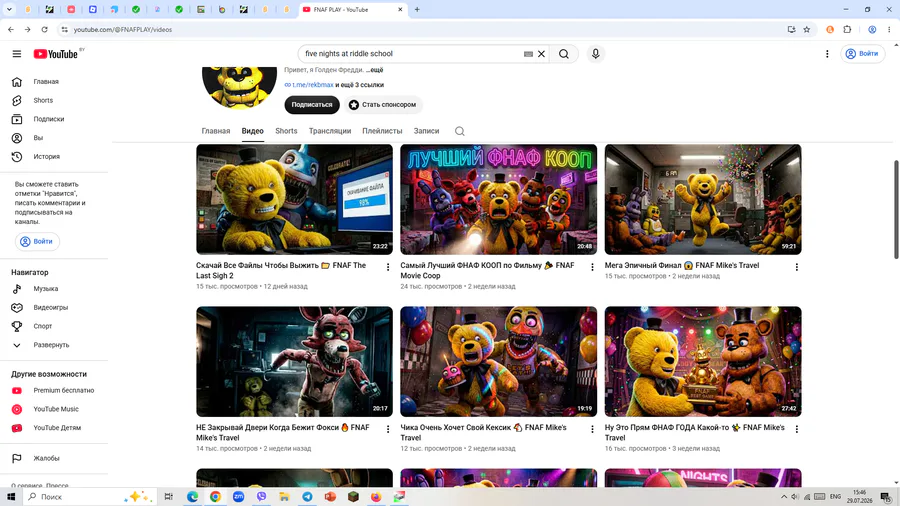This screenshot has width=900, height=506.
Task: Switch to the Трансляции channel tab
Action: pyautogui.click(x=330, y=131)
